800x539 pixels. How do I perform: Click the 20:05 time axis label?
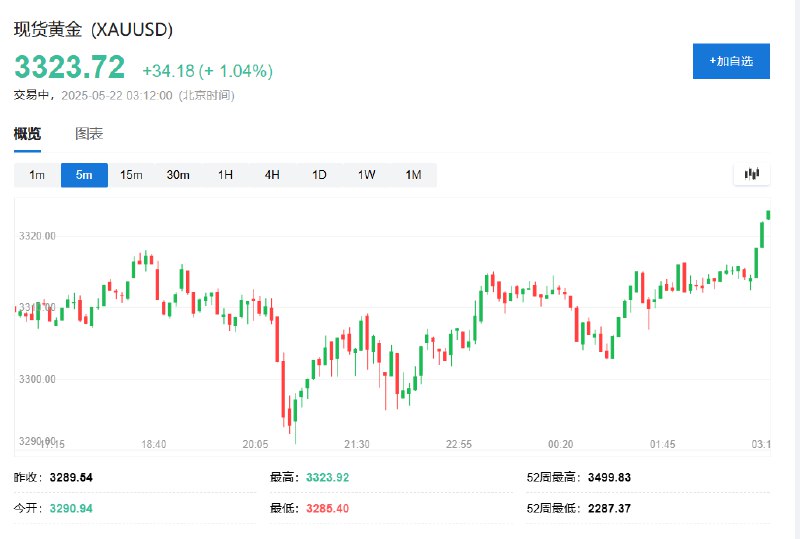coord(255,444)
